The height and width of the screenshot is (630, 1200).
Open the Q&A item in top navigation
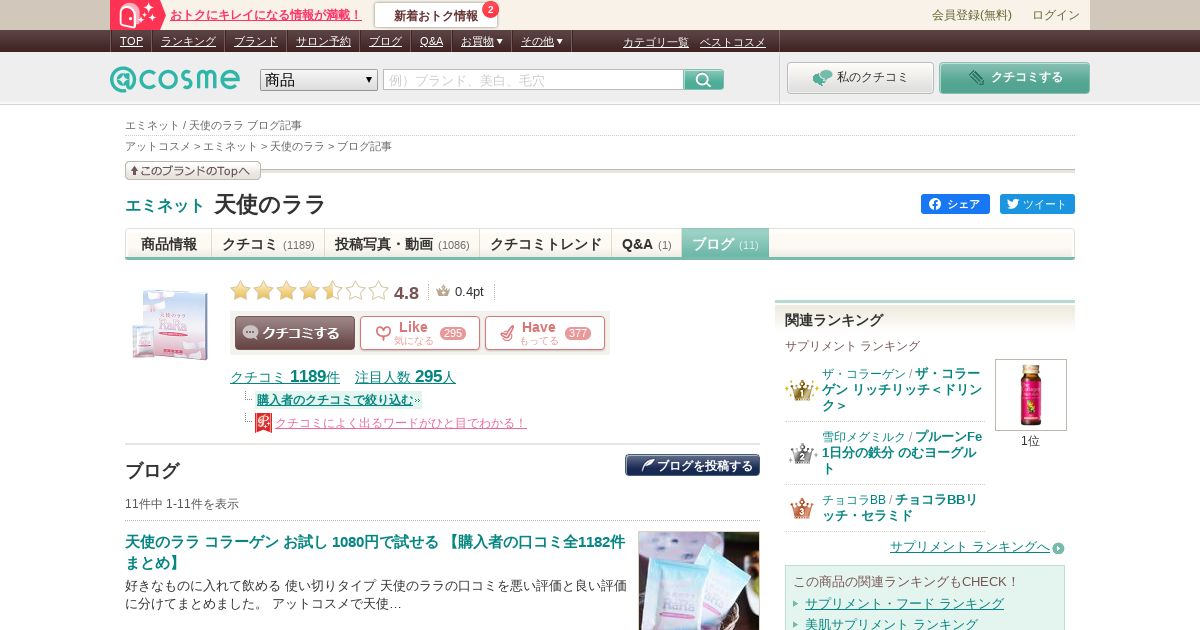point(431,41)
